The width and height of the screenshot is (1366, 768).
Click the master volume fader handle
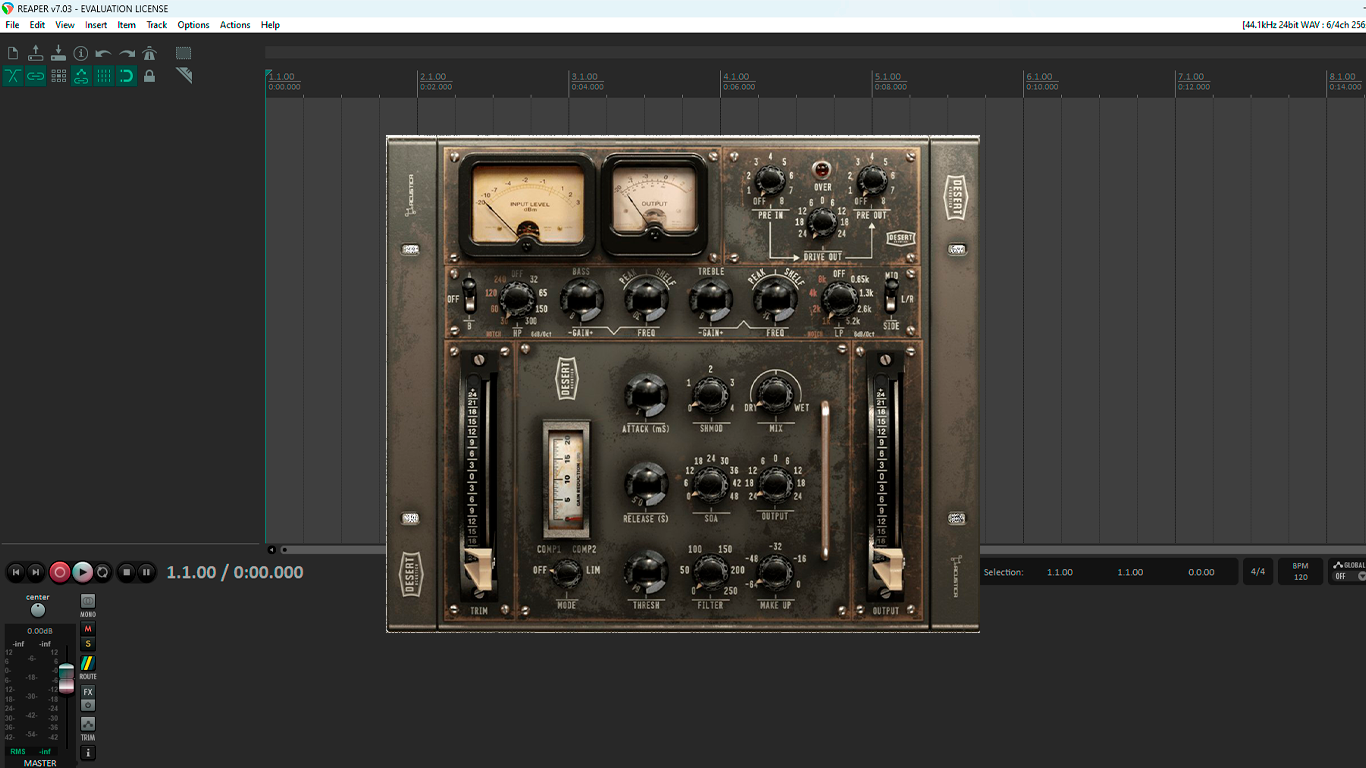tap(66, 678)
